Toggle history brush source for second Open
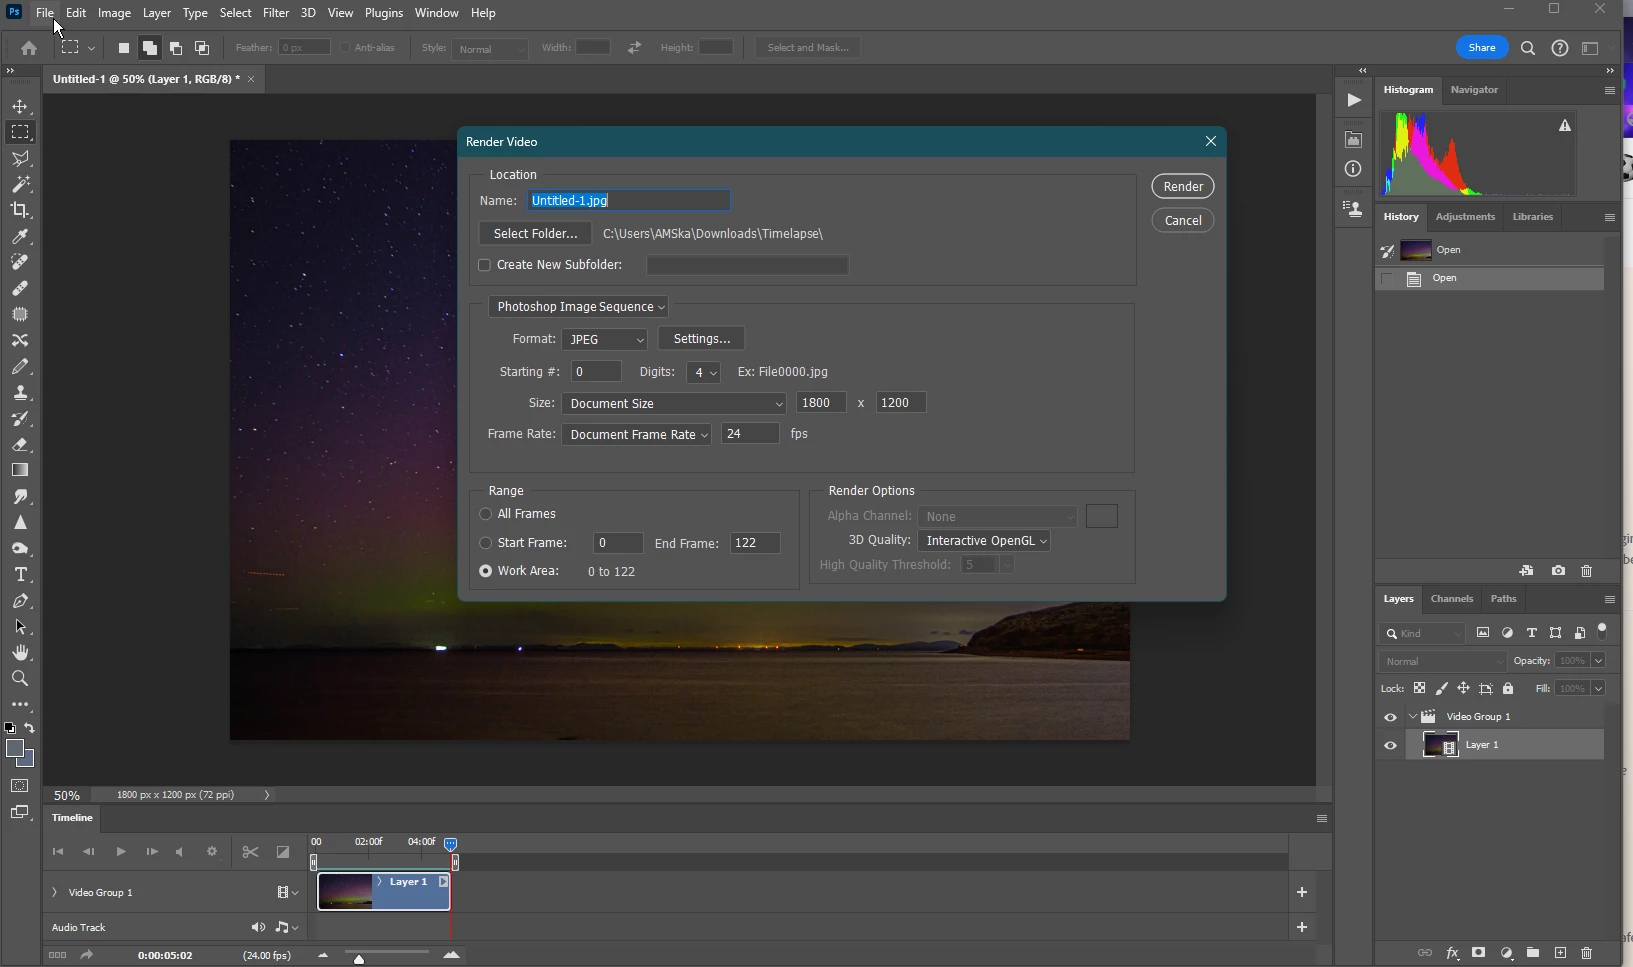Image resolution: width=1633 pixels, height=967 pixels. click(x=1387, y=278)
